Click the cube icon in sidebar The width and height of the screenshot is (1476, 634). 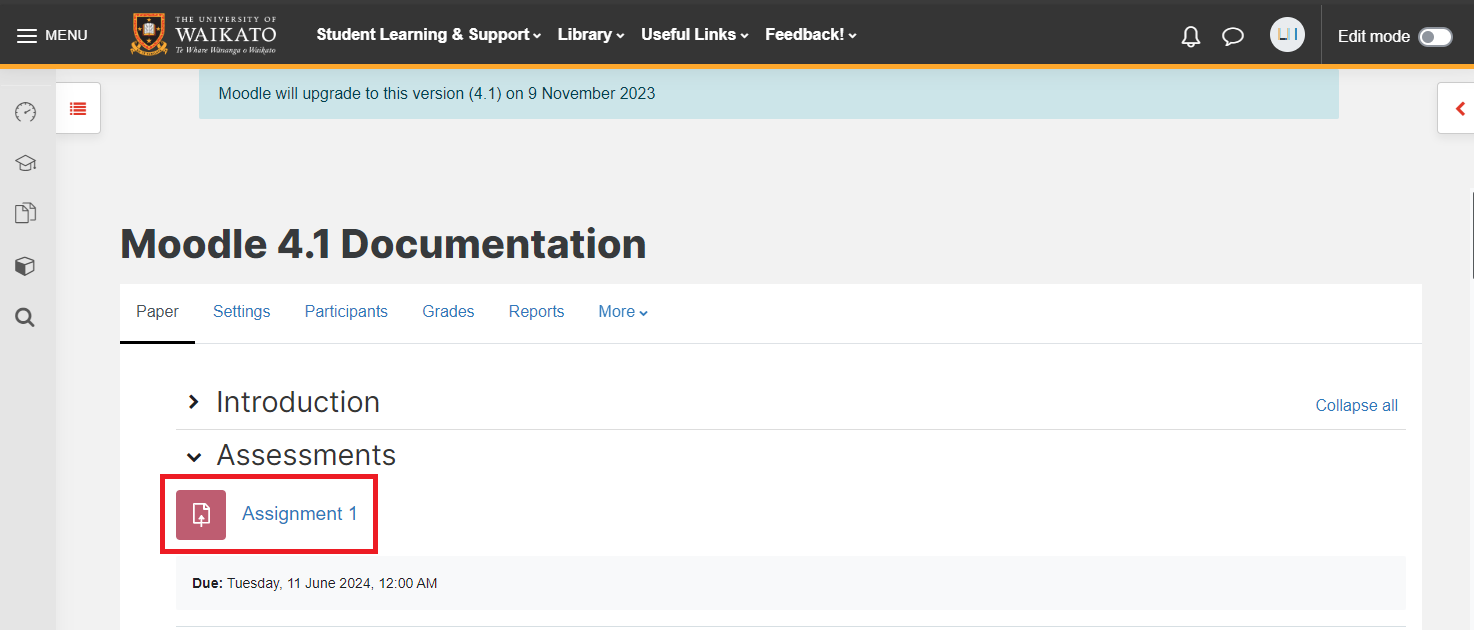26,266
